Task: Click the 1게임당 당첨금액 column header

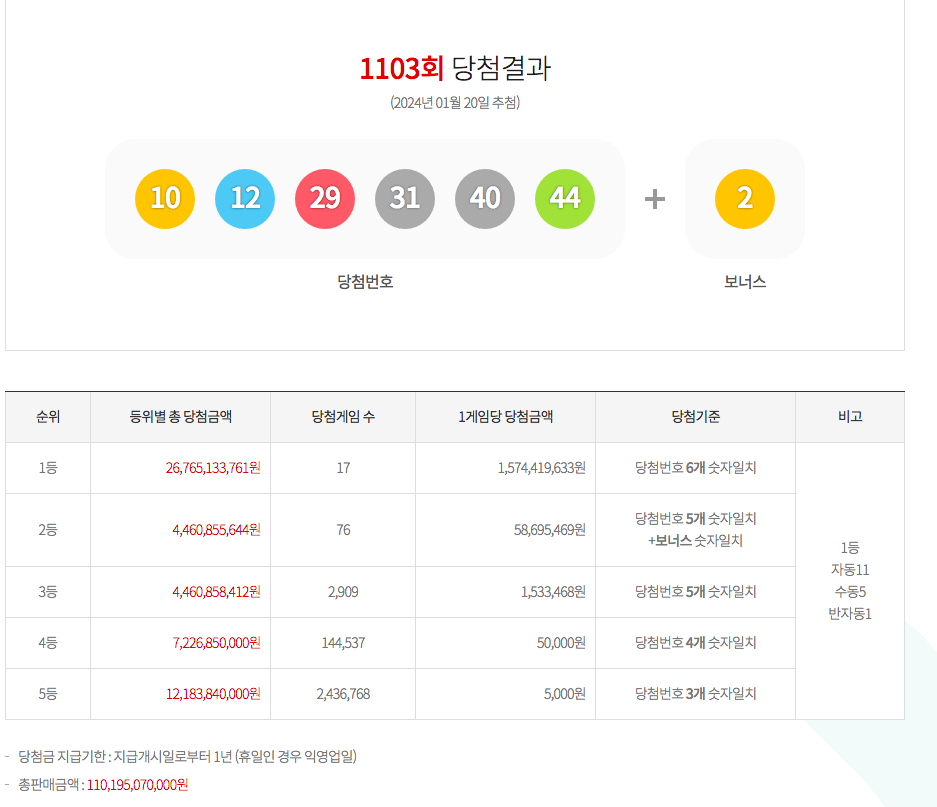Action: (x=506, y=417)
